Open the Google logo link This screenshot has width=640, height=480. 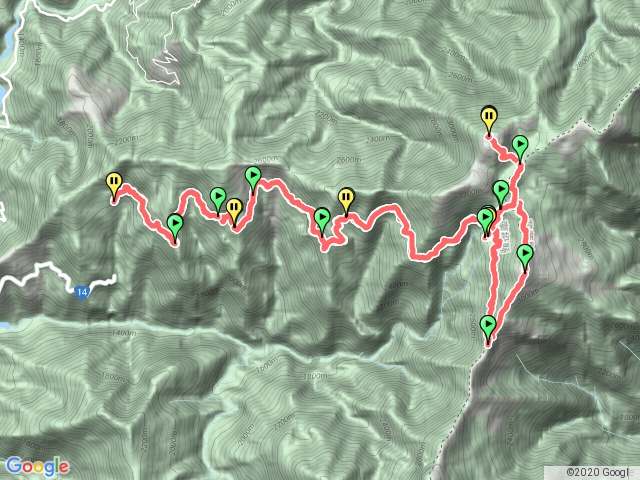[x=37, y=466]
